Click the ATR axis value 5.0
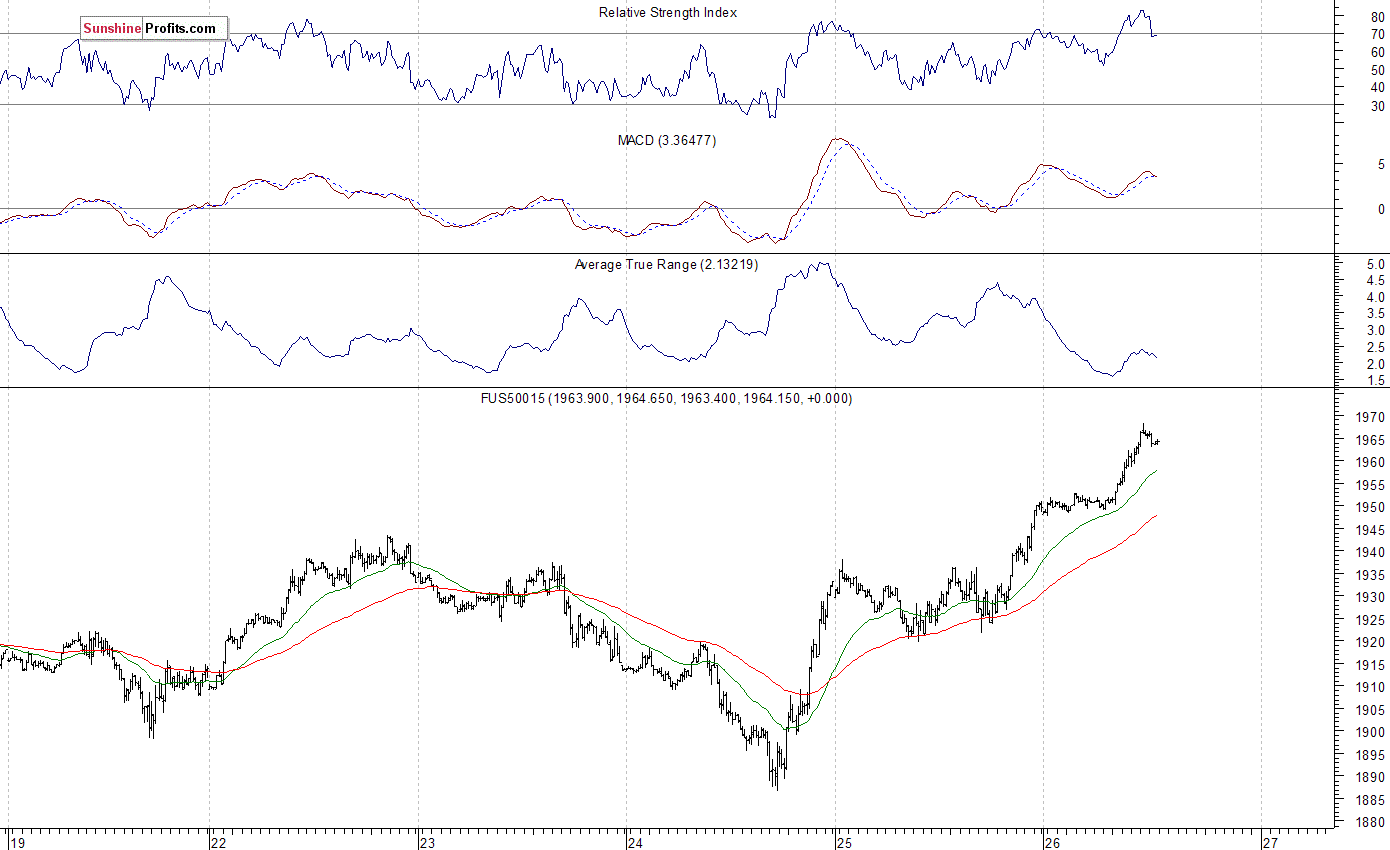The width and height of the screenshot is (1390, 850). coord(1376,264)
